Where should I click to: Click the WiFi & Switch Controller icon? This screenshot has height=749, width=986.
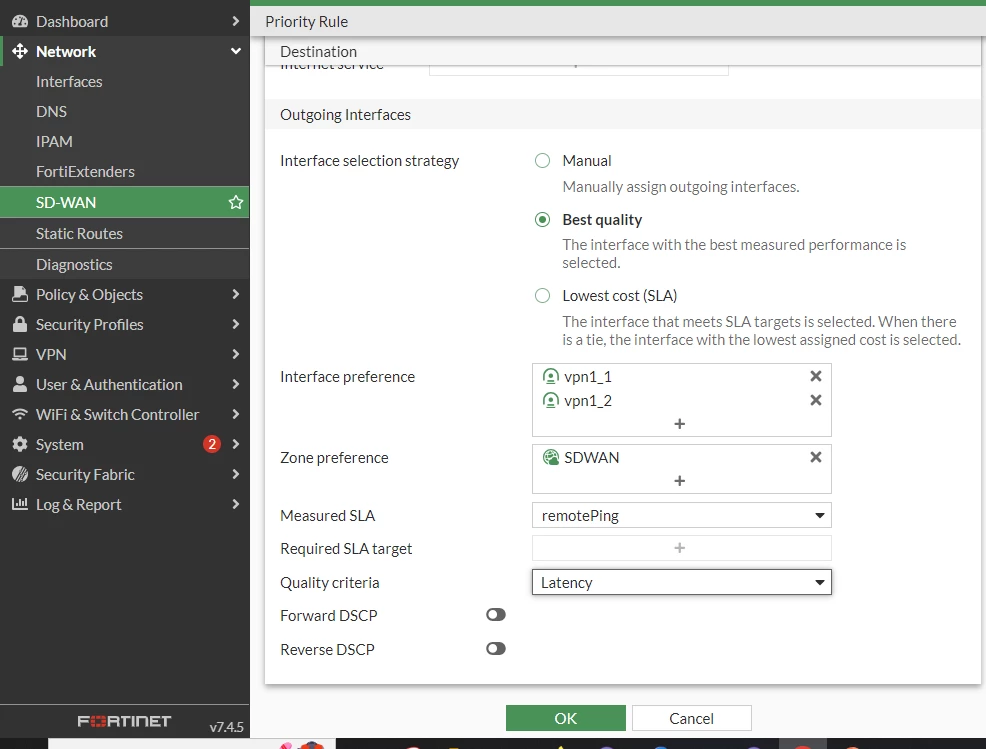[20, 414]
